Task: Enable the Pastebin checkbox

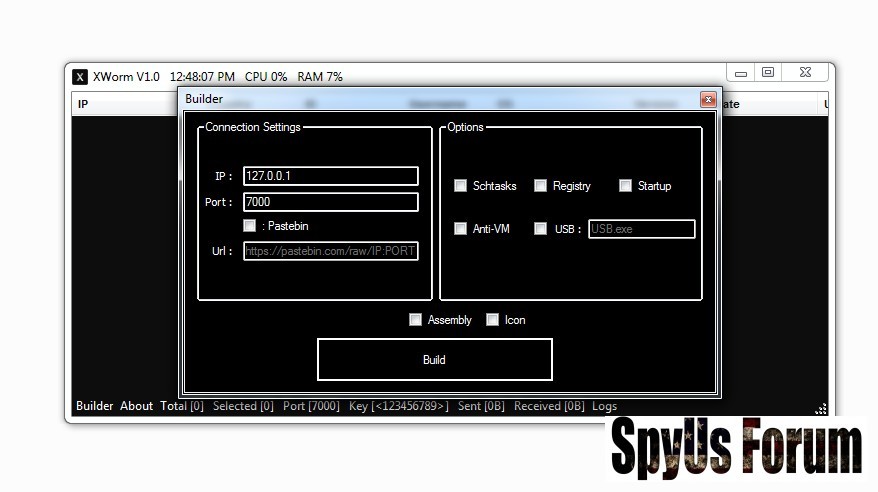Action: click(x=250, y=226)
